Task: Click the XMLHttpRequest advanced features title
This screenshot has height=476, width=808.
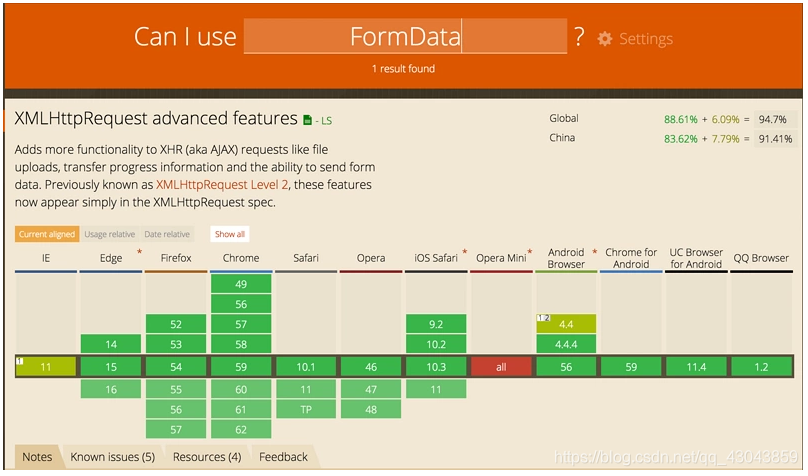Action: pyautogui.click(x=156, y=118)
